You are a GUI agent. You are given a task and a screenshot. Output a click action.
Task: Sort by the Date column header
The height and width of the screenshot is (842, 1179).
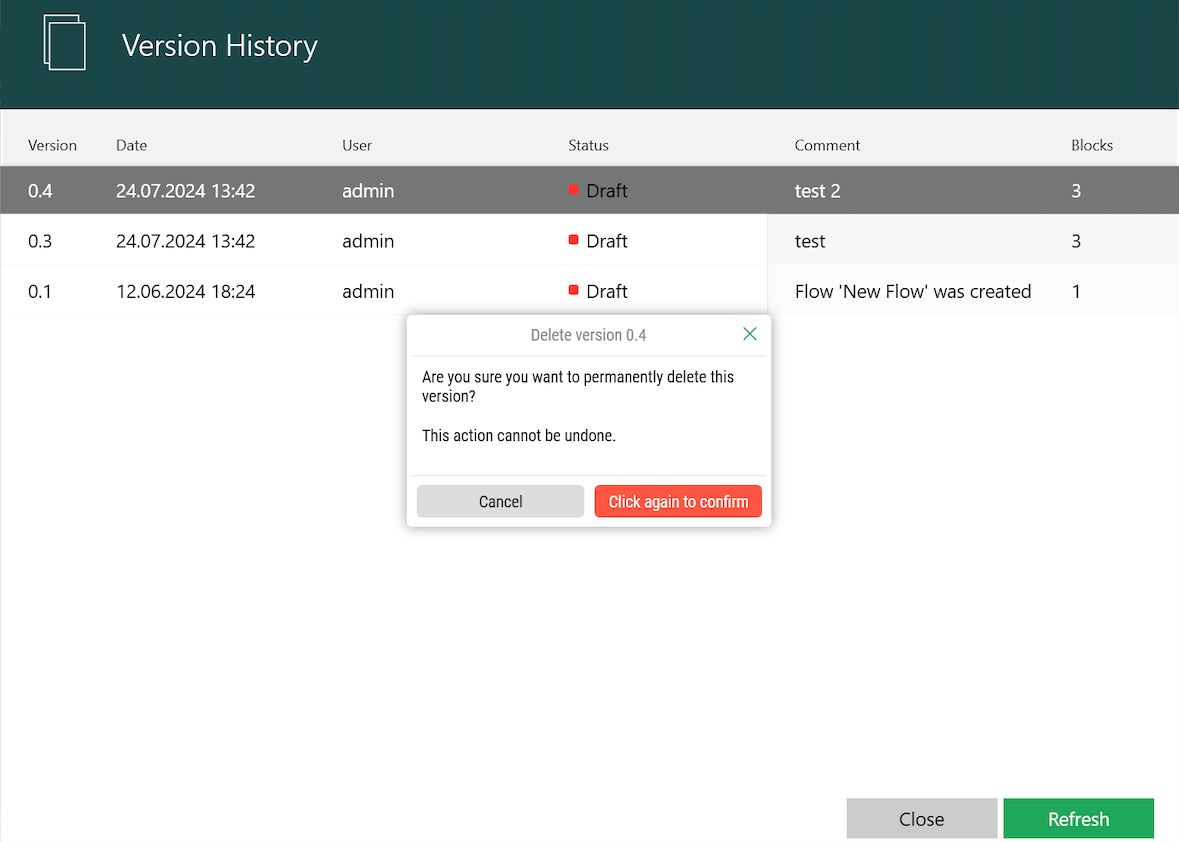tap(132, 145)
